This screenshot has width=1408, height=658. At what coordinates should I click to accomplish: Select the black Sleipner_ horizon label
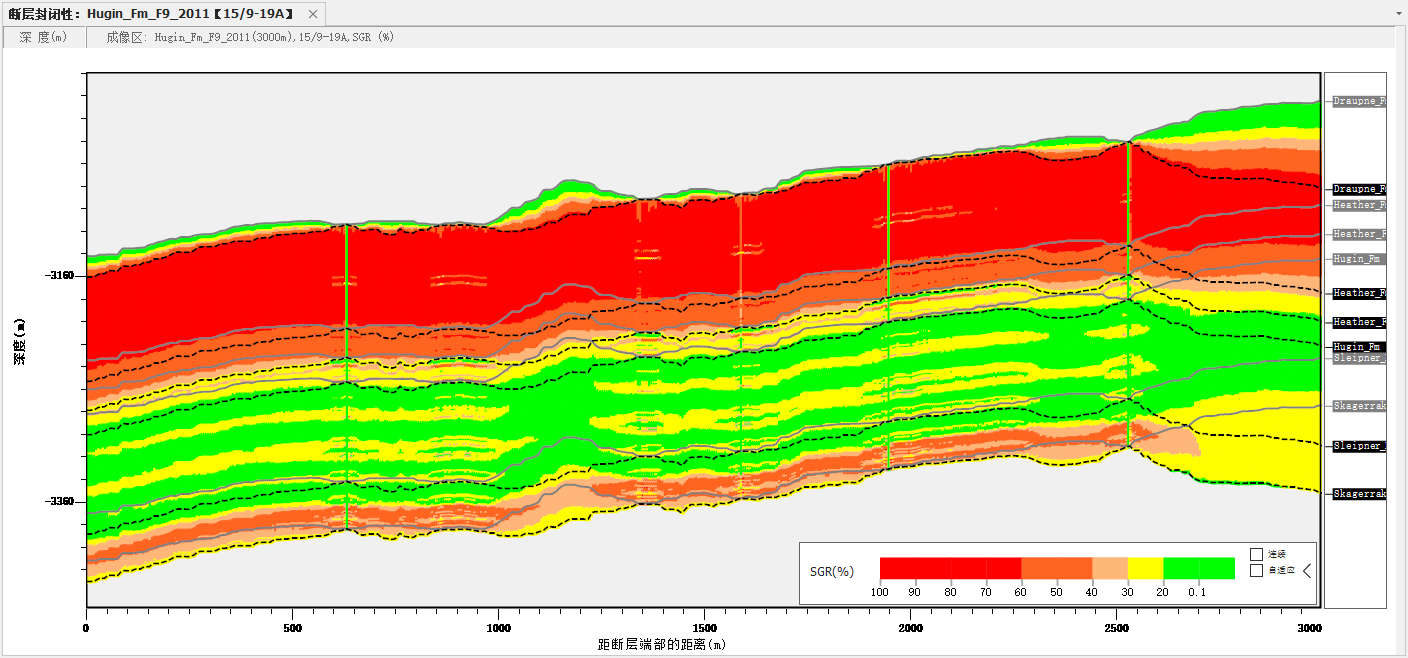(x=1359, y=446)
